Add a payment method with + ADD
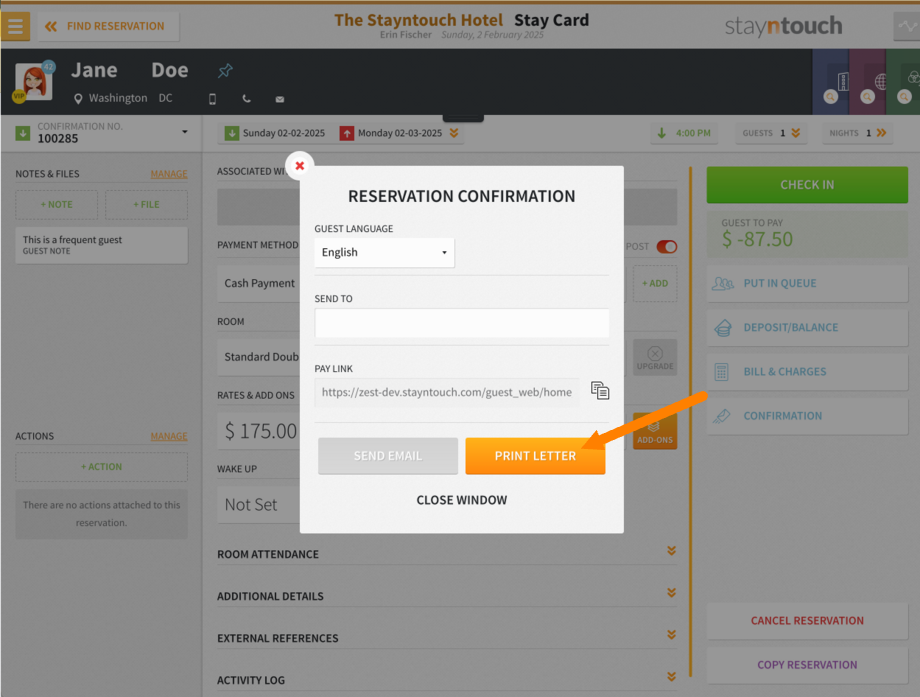This screenshot has height=697, width=920. coord(655,283)
